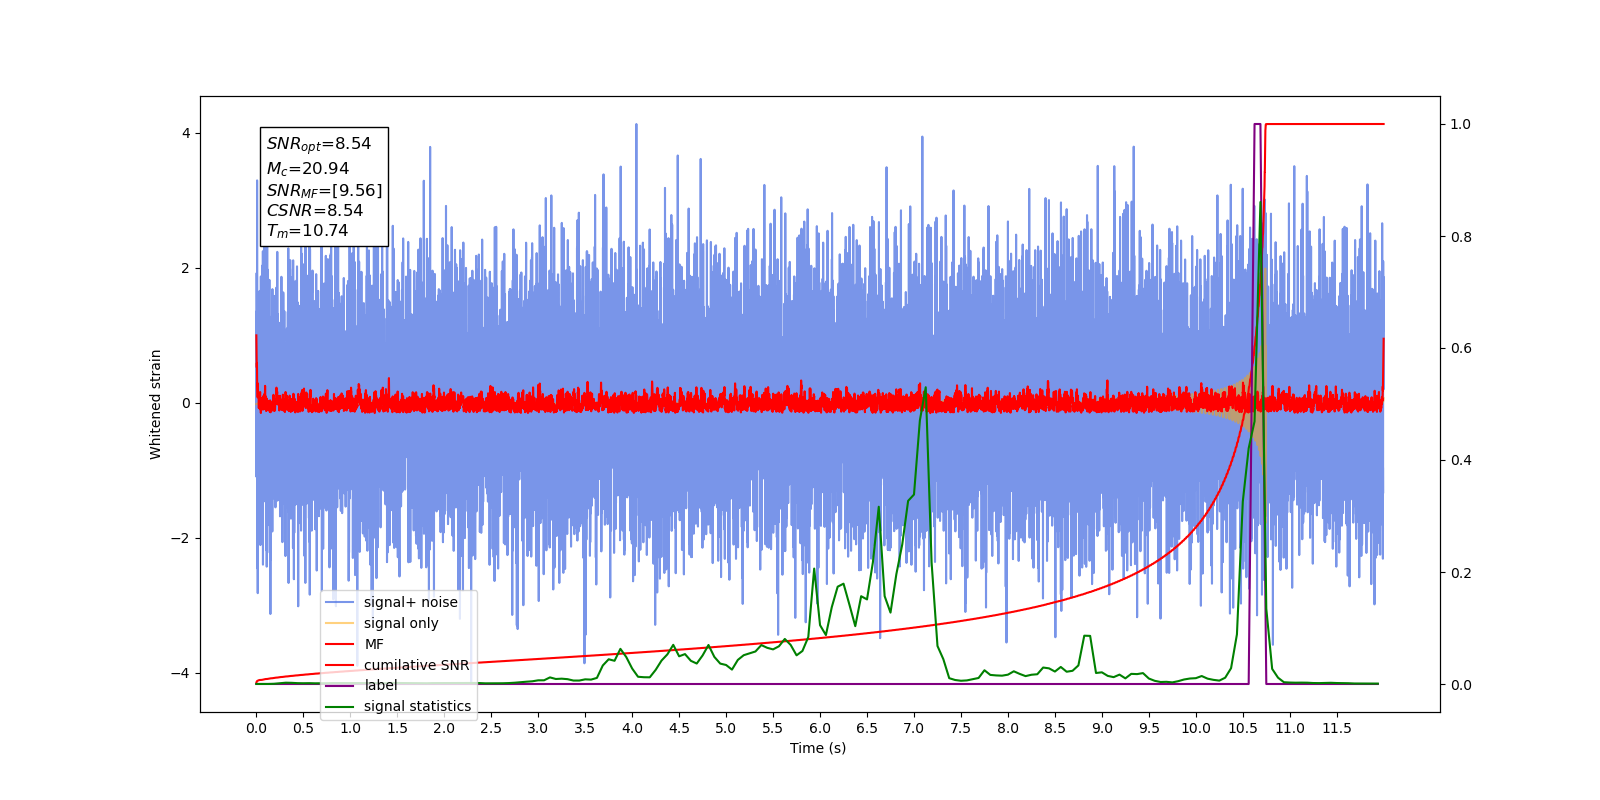
Task: Click the x-axis tick label 5.0
Action: click(x=726, y=728)
